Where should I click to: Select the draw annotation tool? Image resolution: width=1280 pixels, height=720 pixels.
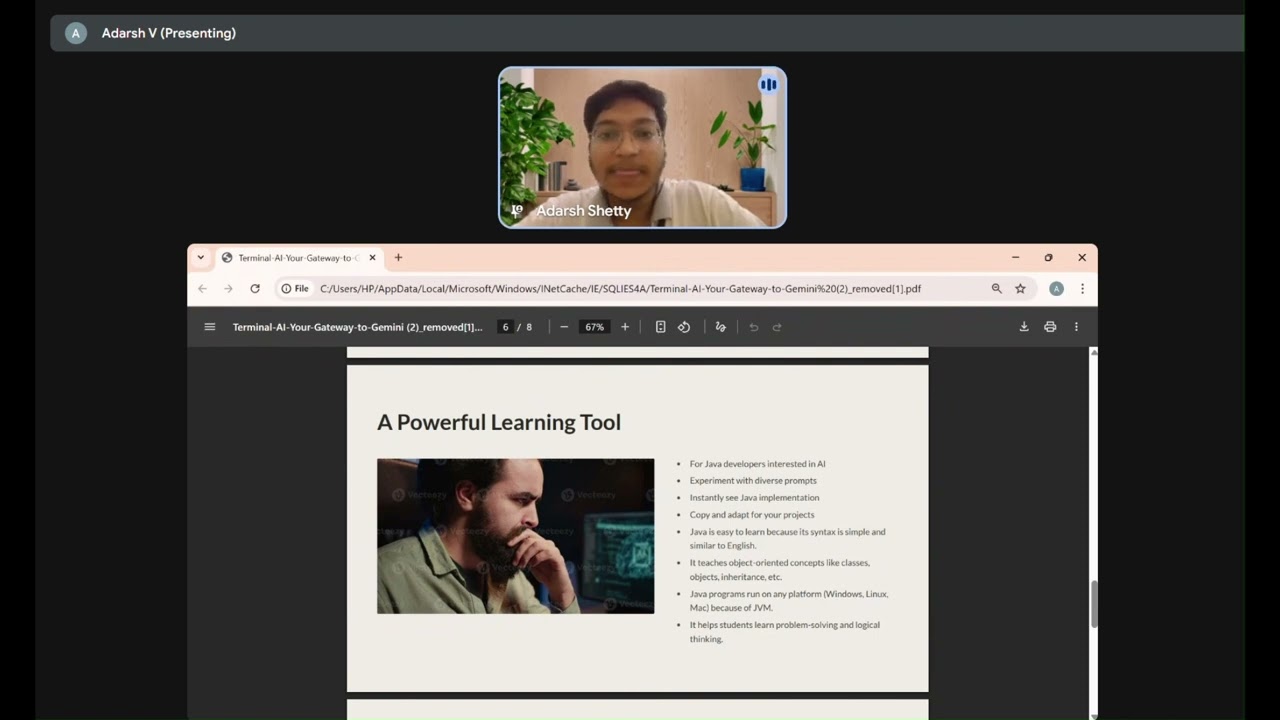tap(720, 327)
